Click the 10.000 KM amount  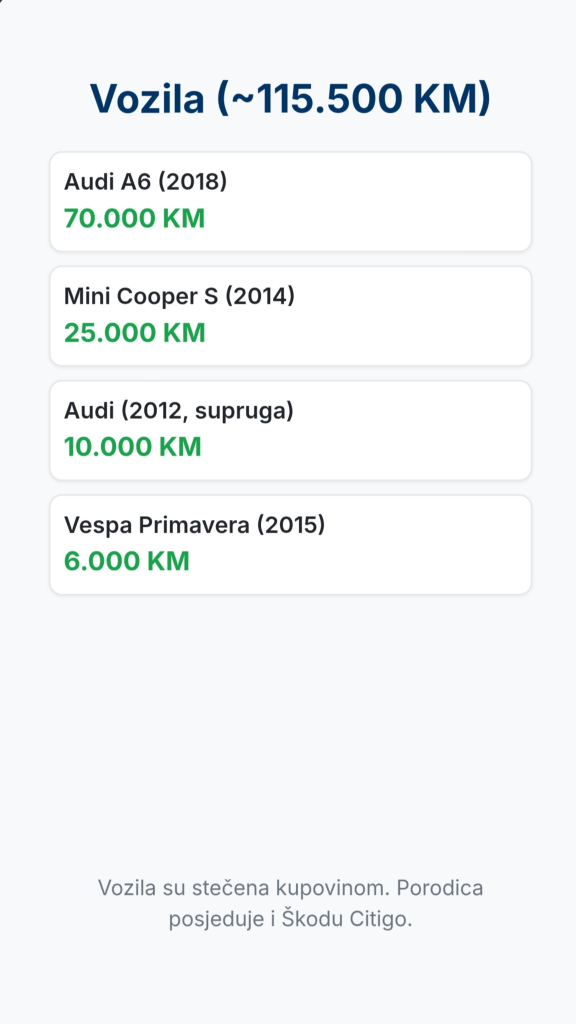pyautogui.click(x=133, y=447)
